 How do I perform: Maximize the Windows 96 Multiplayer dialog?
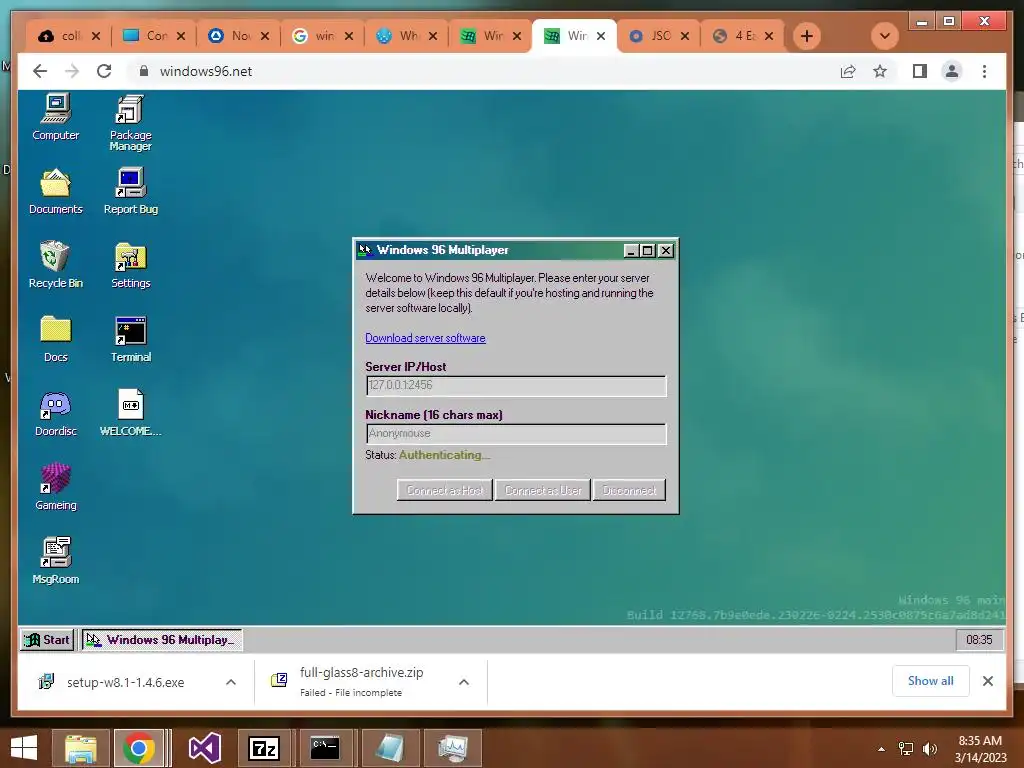click(x=647, y=251)
